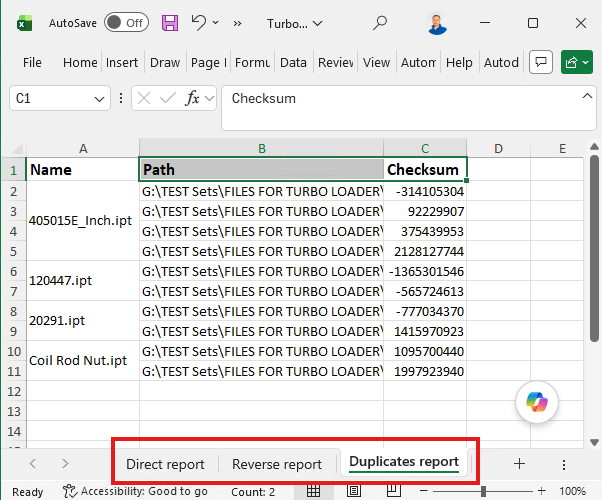Screen dimensions: 602x500
Task: Open the sheet tab options dots
Action: point(564,465)
